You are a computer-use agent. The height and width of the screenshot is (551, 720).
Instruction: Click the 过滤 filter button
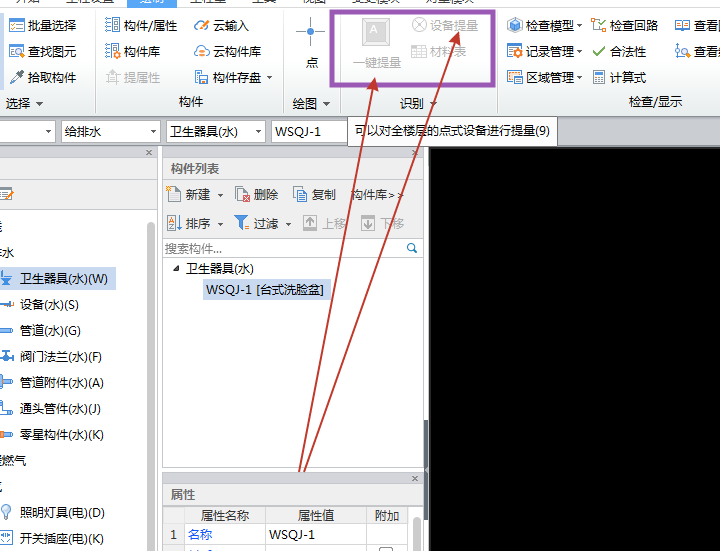click(256, 224)
